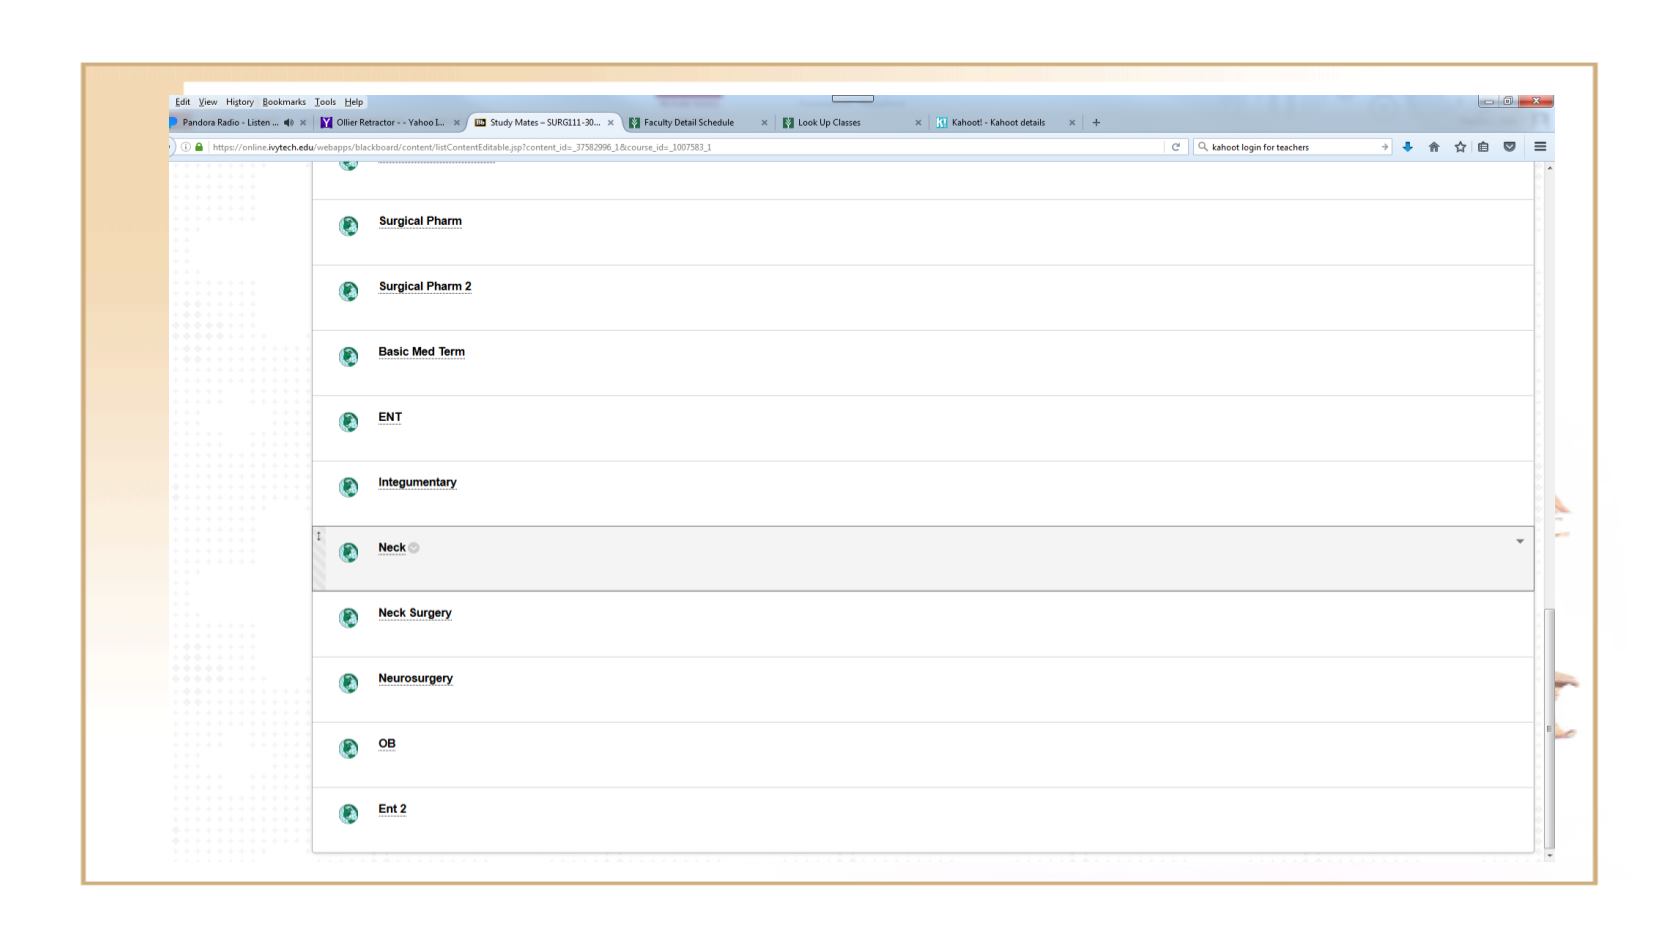Image resolution: width=1680 pixels, height=945 pixels.
Task: Click the globe icon beside Surgical Pharm
Action: click(349, 226)
